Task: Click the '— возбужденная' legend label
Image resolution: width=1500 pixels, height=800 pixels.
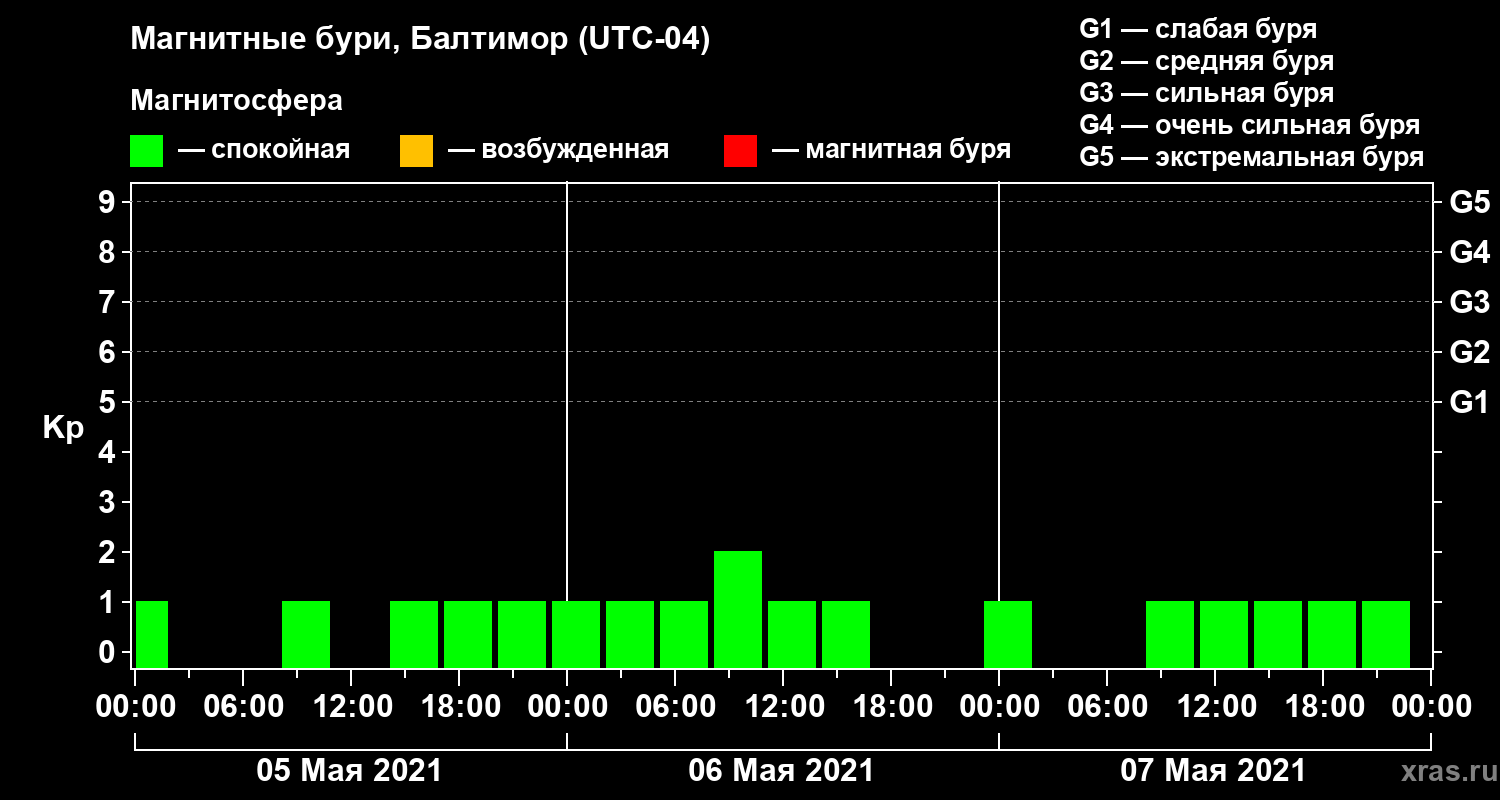Action: point(559,150)
